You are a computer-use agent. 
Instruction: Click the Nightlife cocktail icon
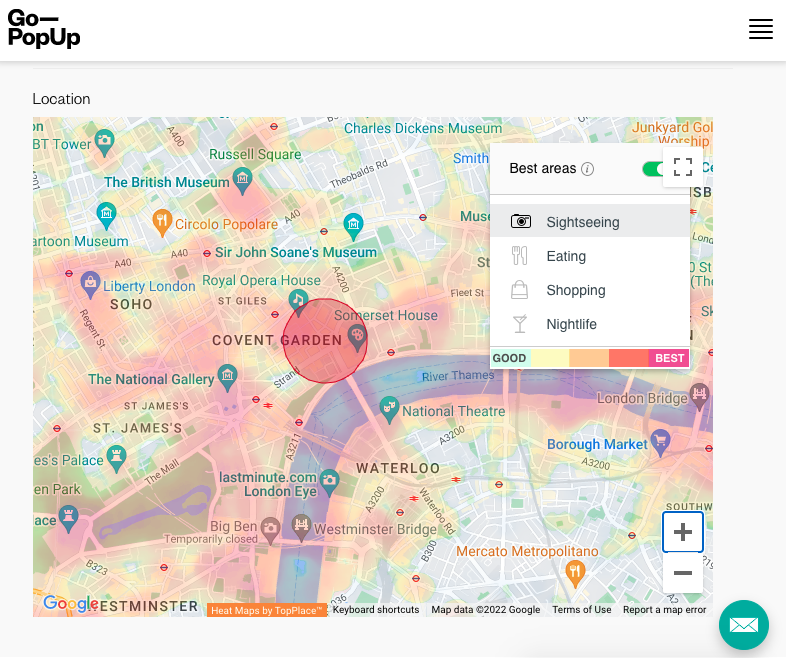point(520,324)
